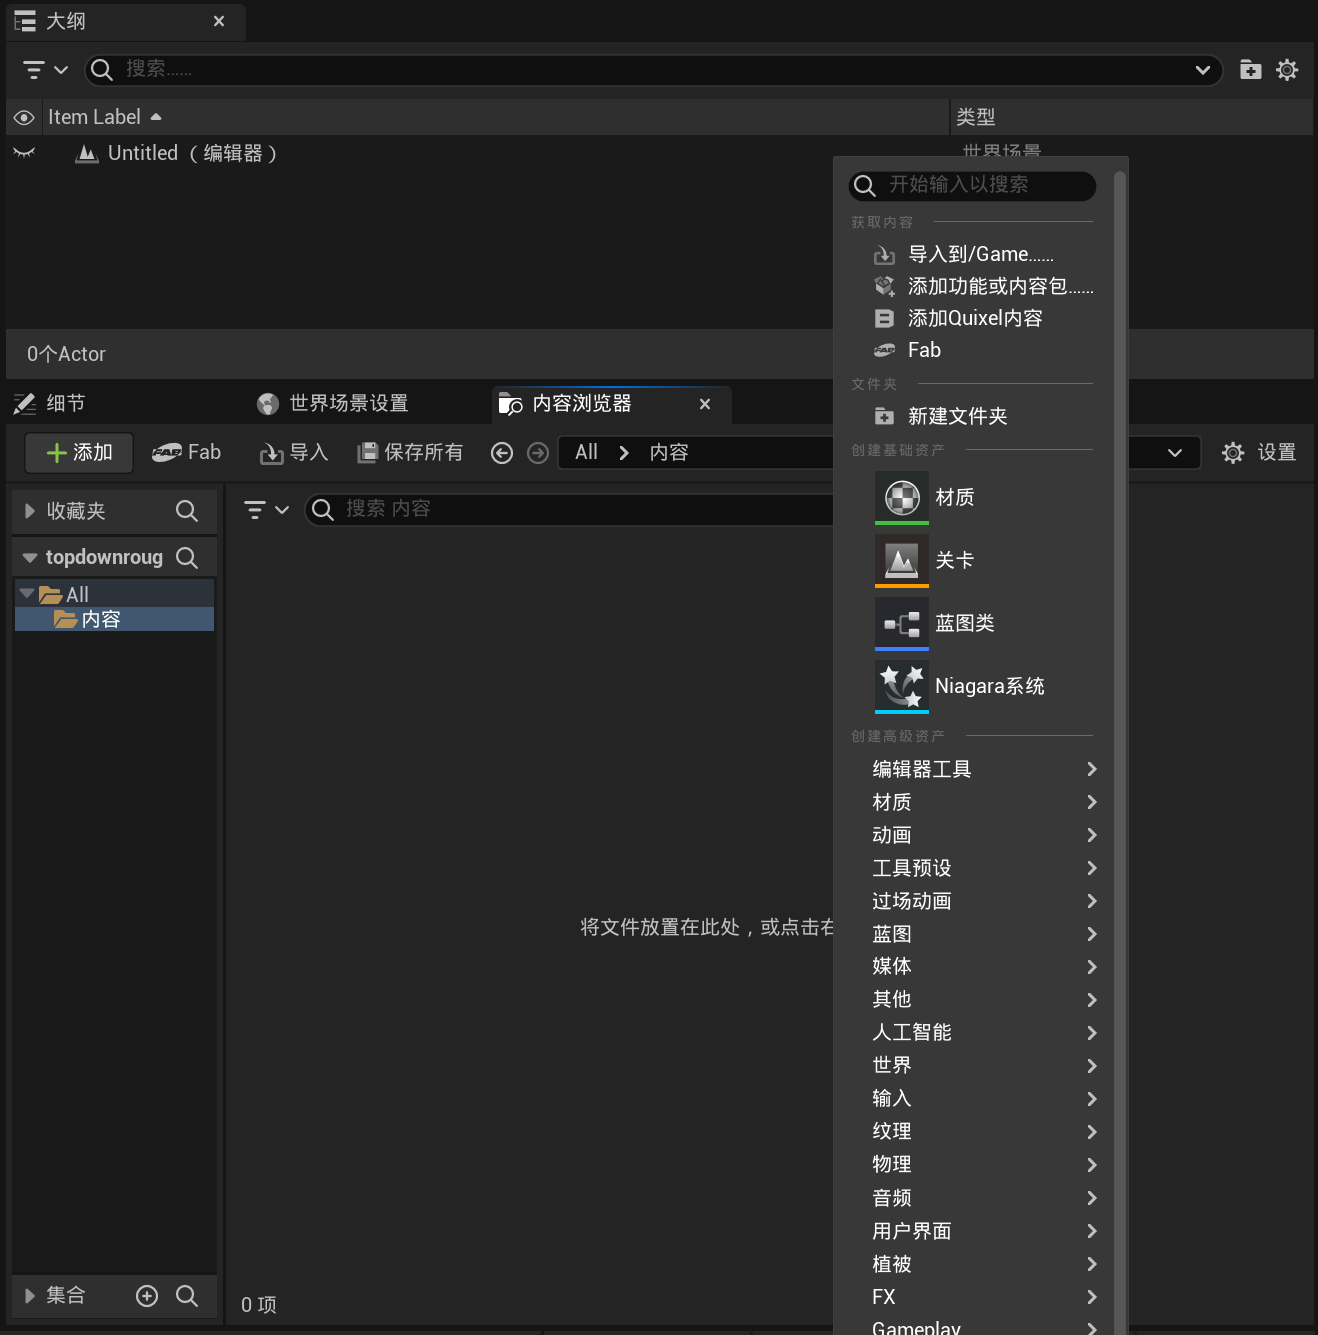
Task: Click the 内容 breadcrumb
Action: [x=669, y=452]
